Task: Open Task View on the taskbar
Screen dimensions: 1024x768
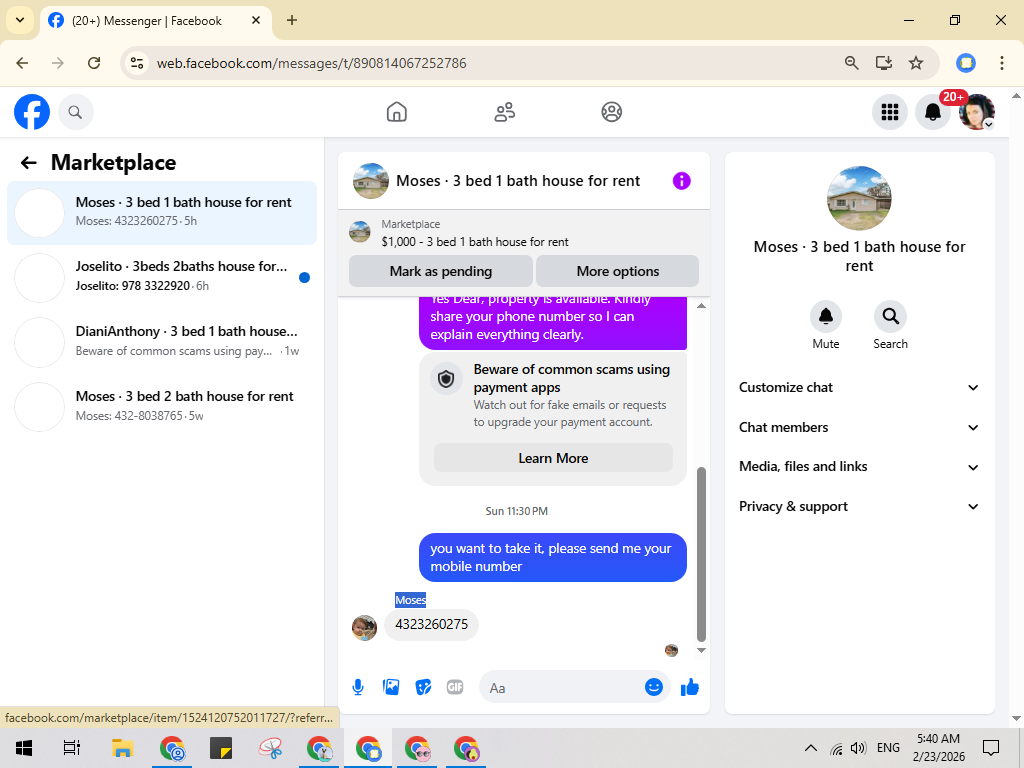Action: 71,748
